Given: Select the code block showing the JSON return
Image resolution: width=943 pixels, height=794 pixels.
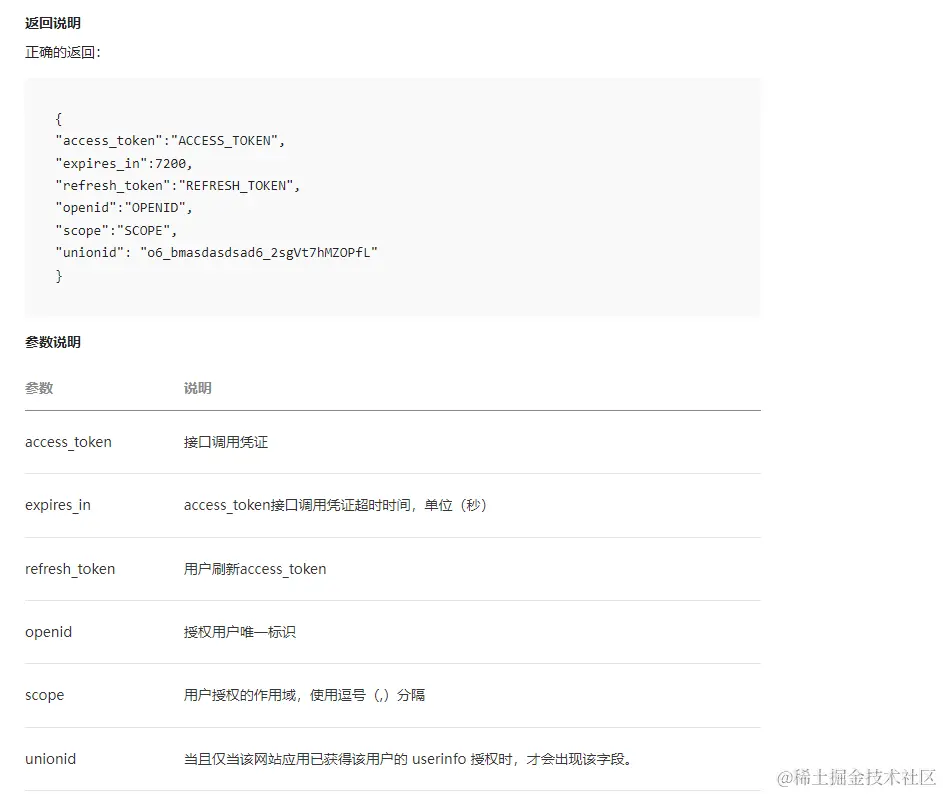Looking at the screenshot, I should [393, 196].
